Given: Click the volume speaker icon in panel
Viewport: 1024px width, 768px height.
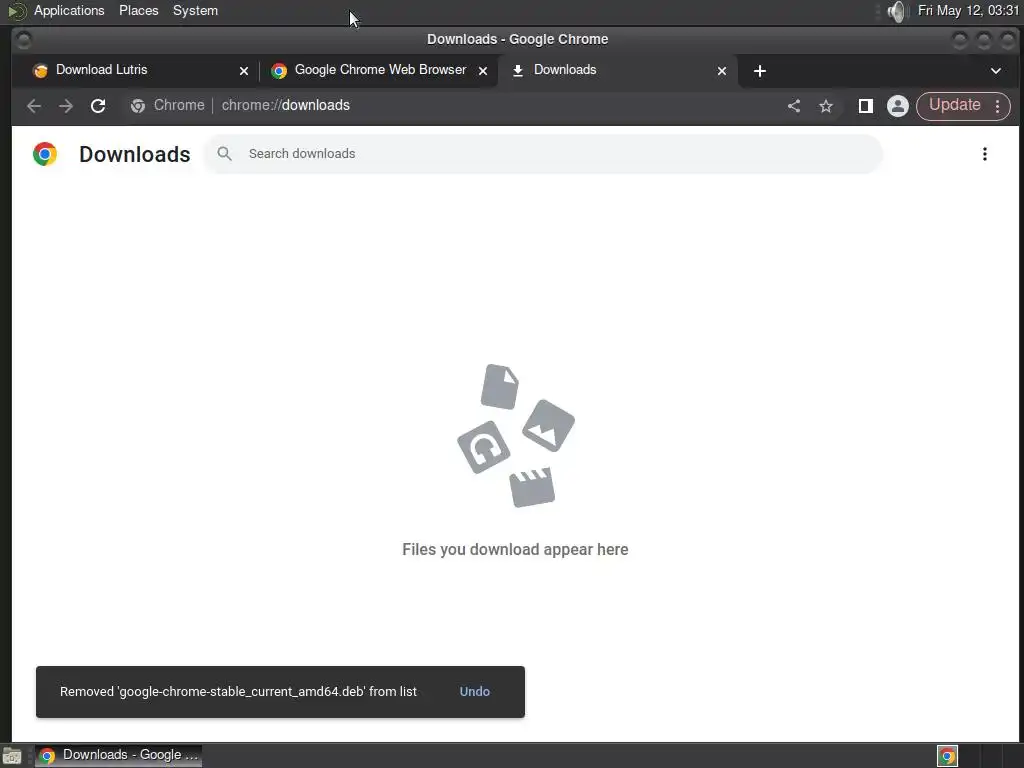Looking at the screenshot, I should pos(897,11).
